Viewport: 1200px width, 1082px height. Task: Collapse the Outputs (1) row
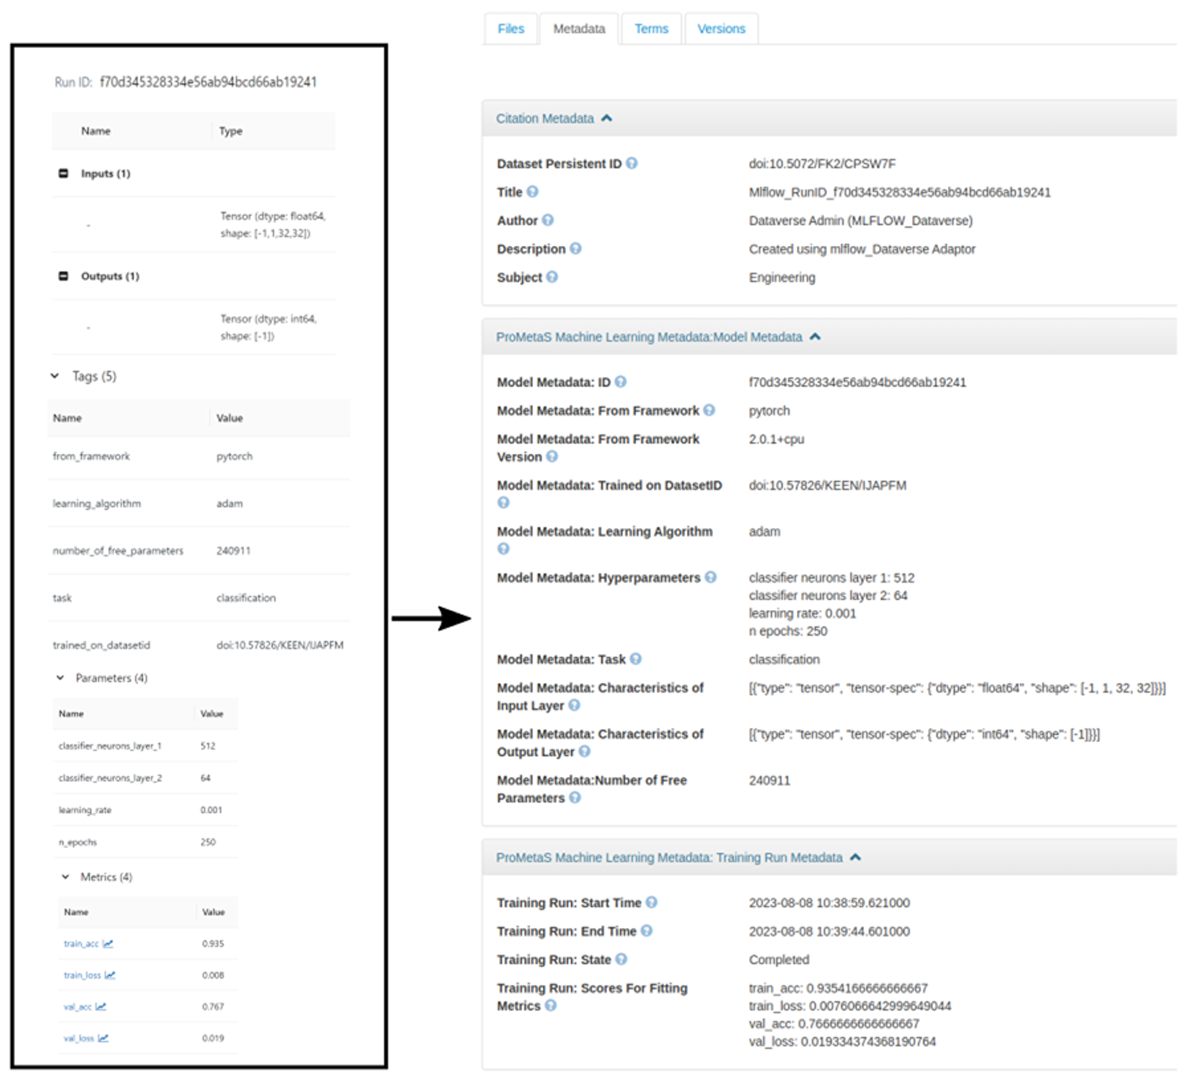63,276
